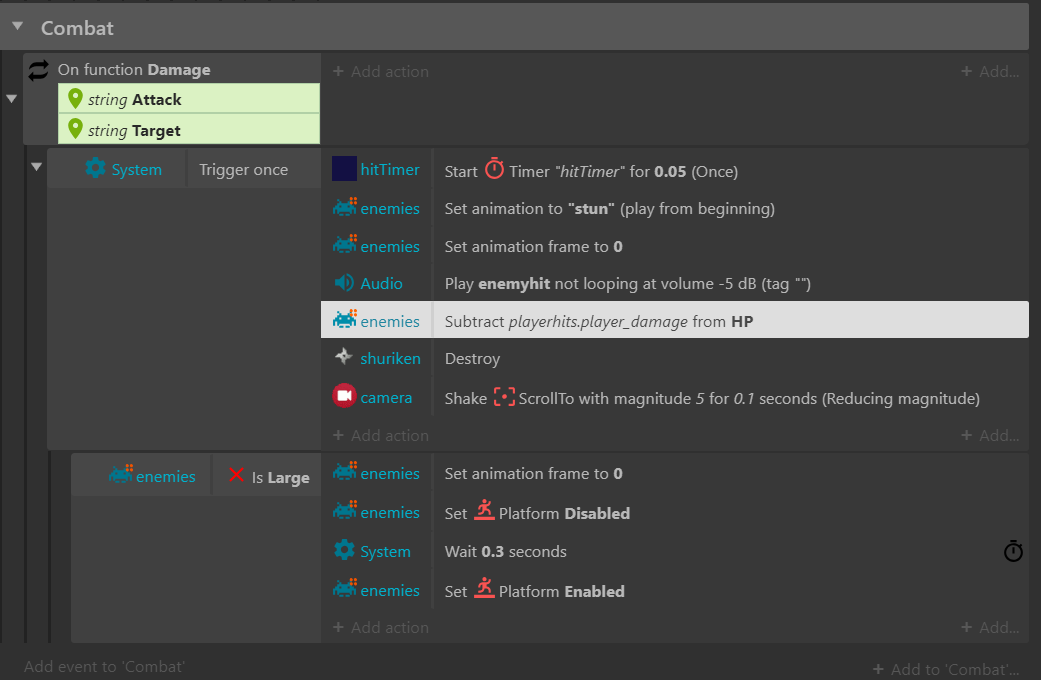
Task: Select the string Target parameter pin icon
Action: click(75, 129)
